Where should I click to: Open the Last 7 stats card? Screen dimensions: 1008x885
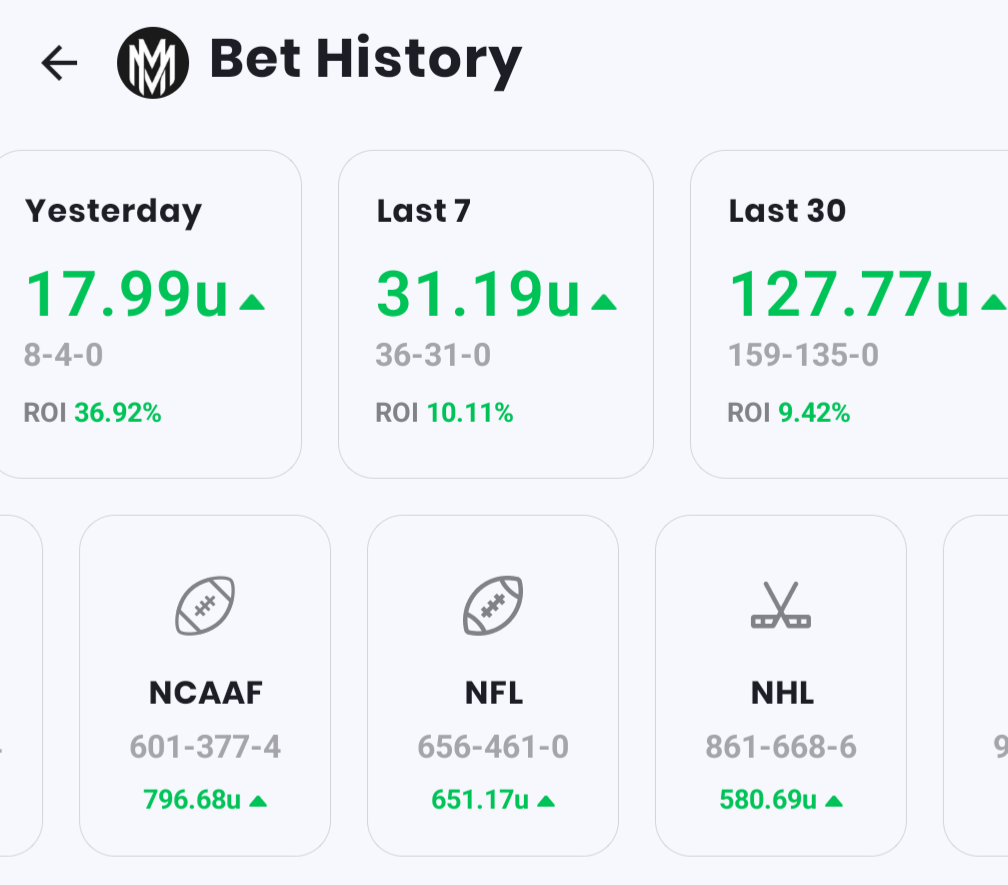(495, 314)
